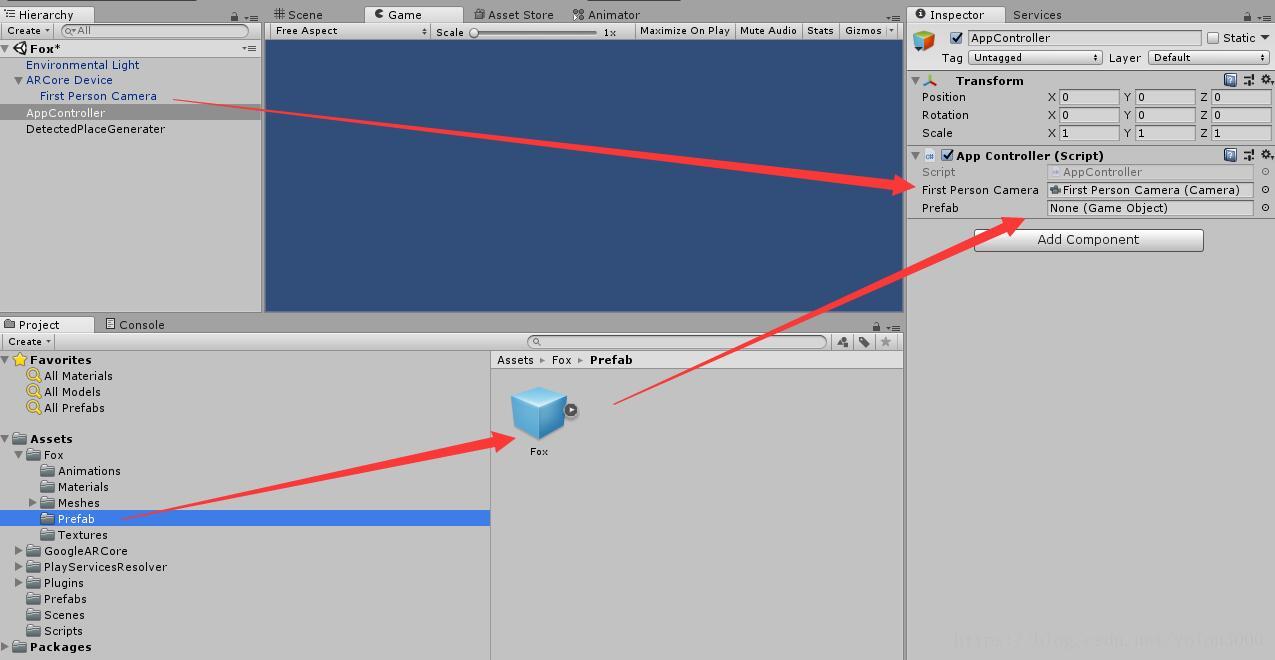Switch to the Console tab
The image size is (1275, 660).
134,325
